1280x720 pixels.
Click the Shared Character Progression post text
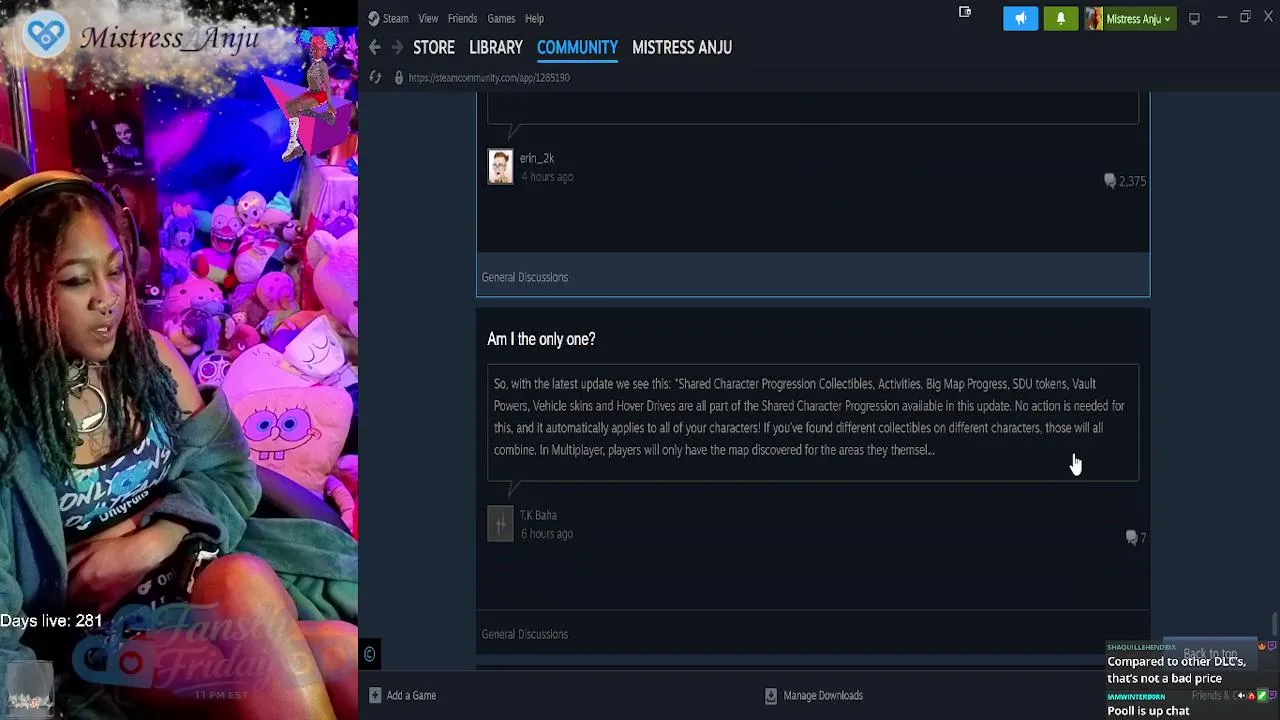click(809, 417)
